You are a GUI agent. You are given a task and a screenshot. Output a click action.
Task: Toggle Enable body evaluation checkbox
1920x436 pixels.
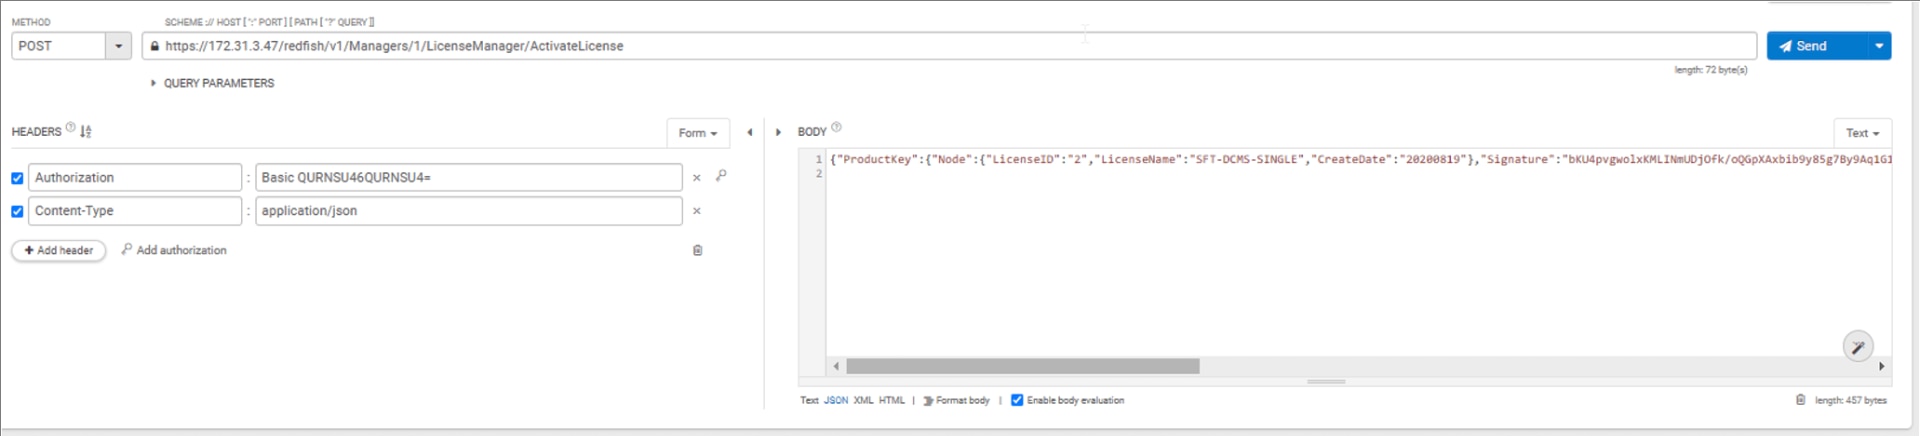[x=1017, y=400]
